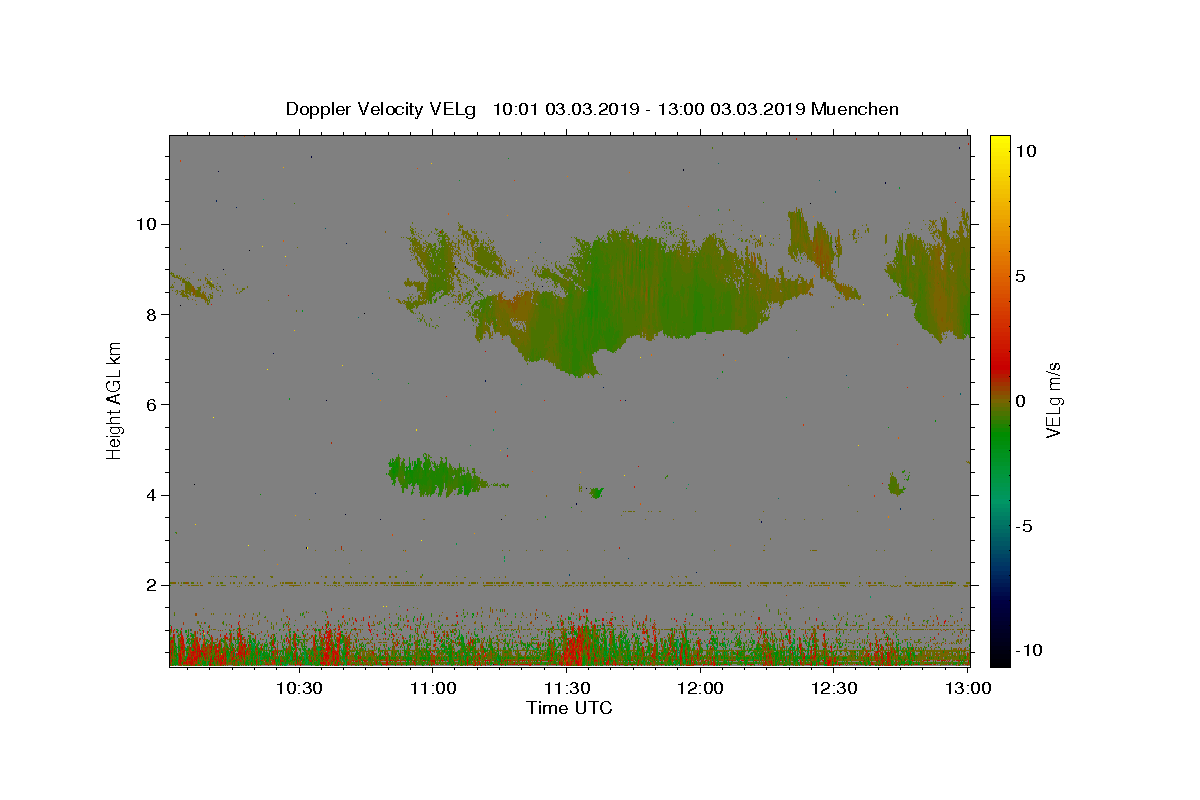Click the thin horizontal echo line at 2 km
The height and width of the screenshot is (800, 1200).
[569, 582]
